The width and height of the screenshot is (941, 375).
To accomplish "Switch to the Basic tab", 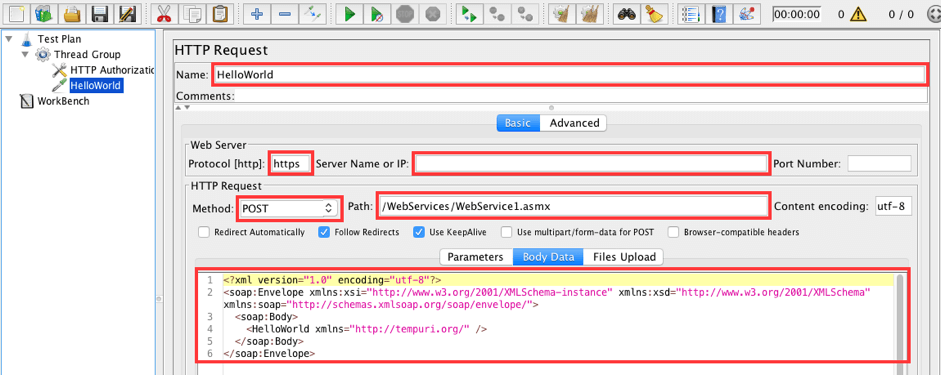I will tap(518, 123).
